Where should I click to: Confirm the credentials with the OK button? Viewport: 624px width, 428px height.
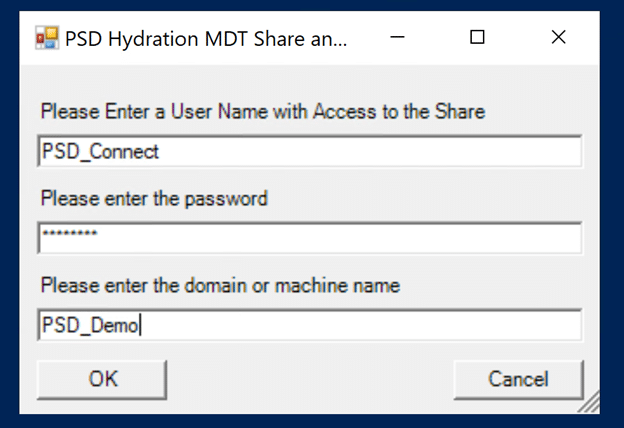pyautogui.click(x=102, y=379)
